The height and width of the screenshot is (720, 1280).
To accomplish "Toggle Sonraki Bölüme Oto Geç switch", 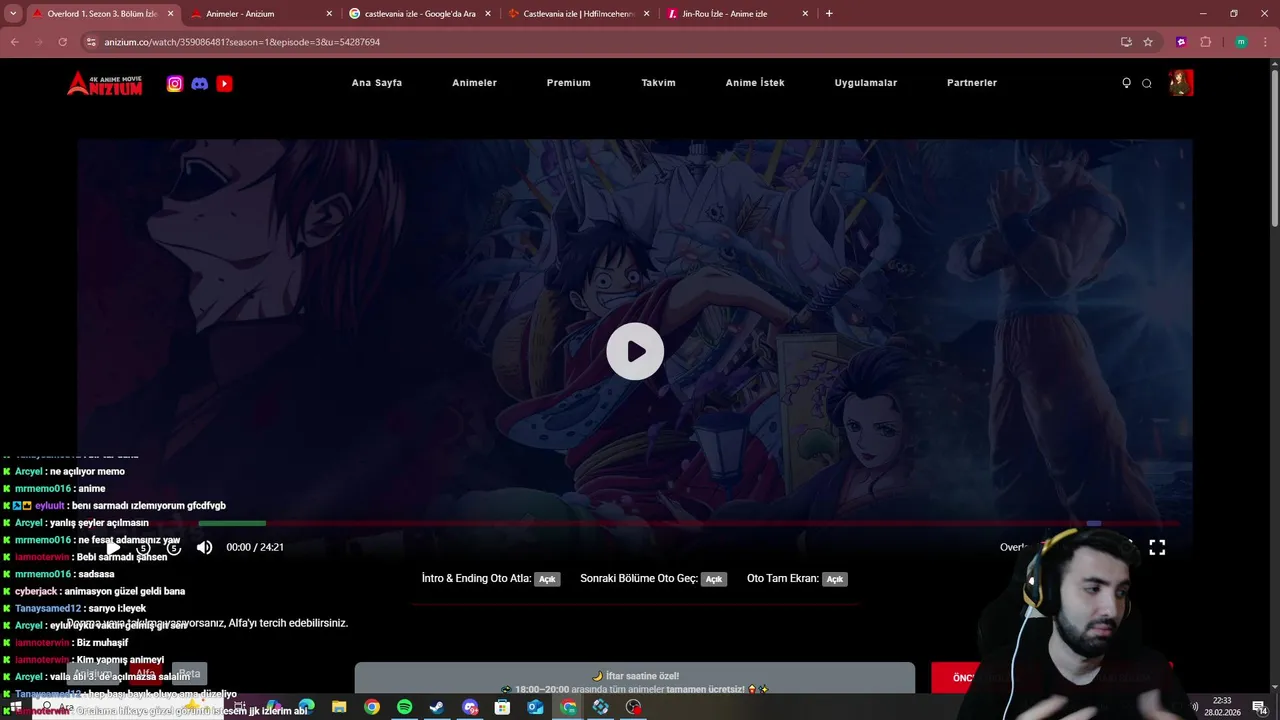I will (713, 579).
